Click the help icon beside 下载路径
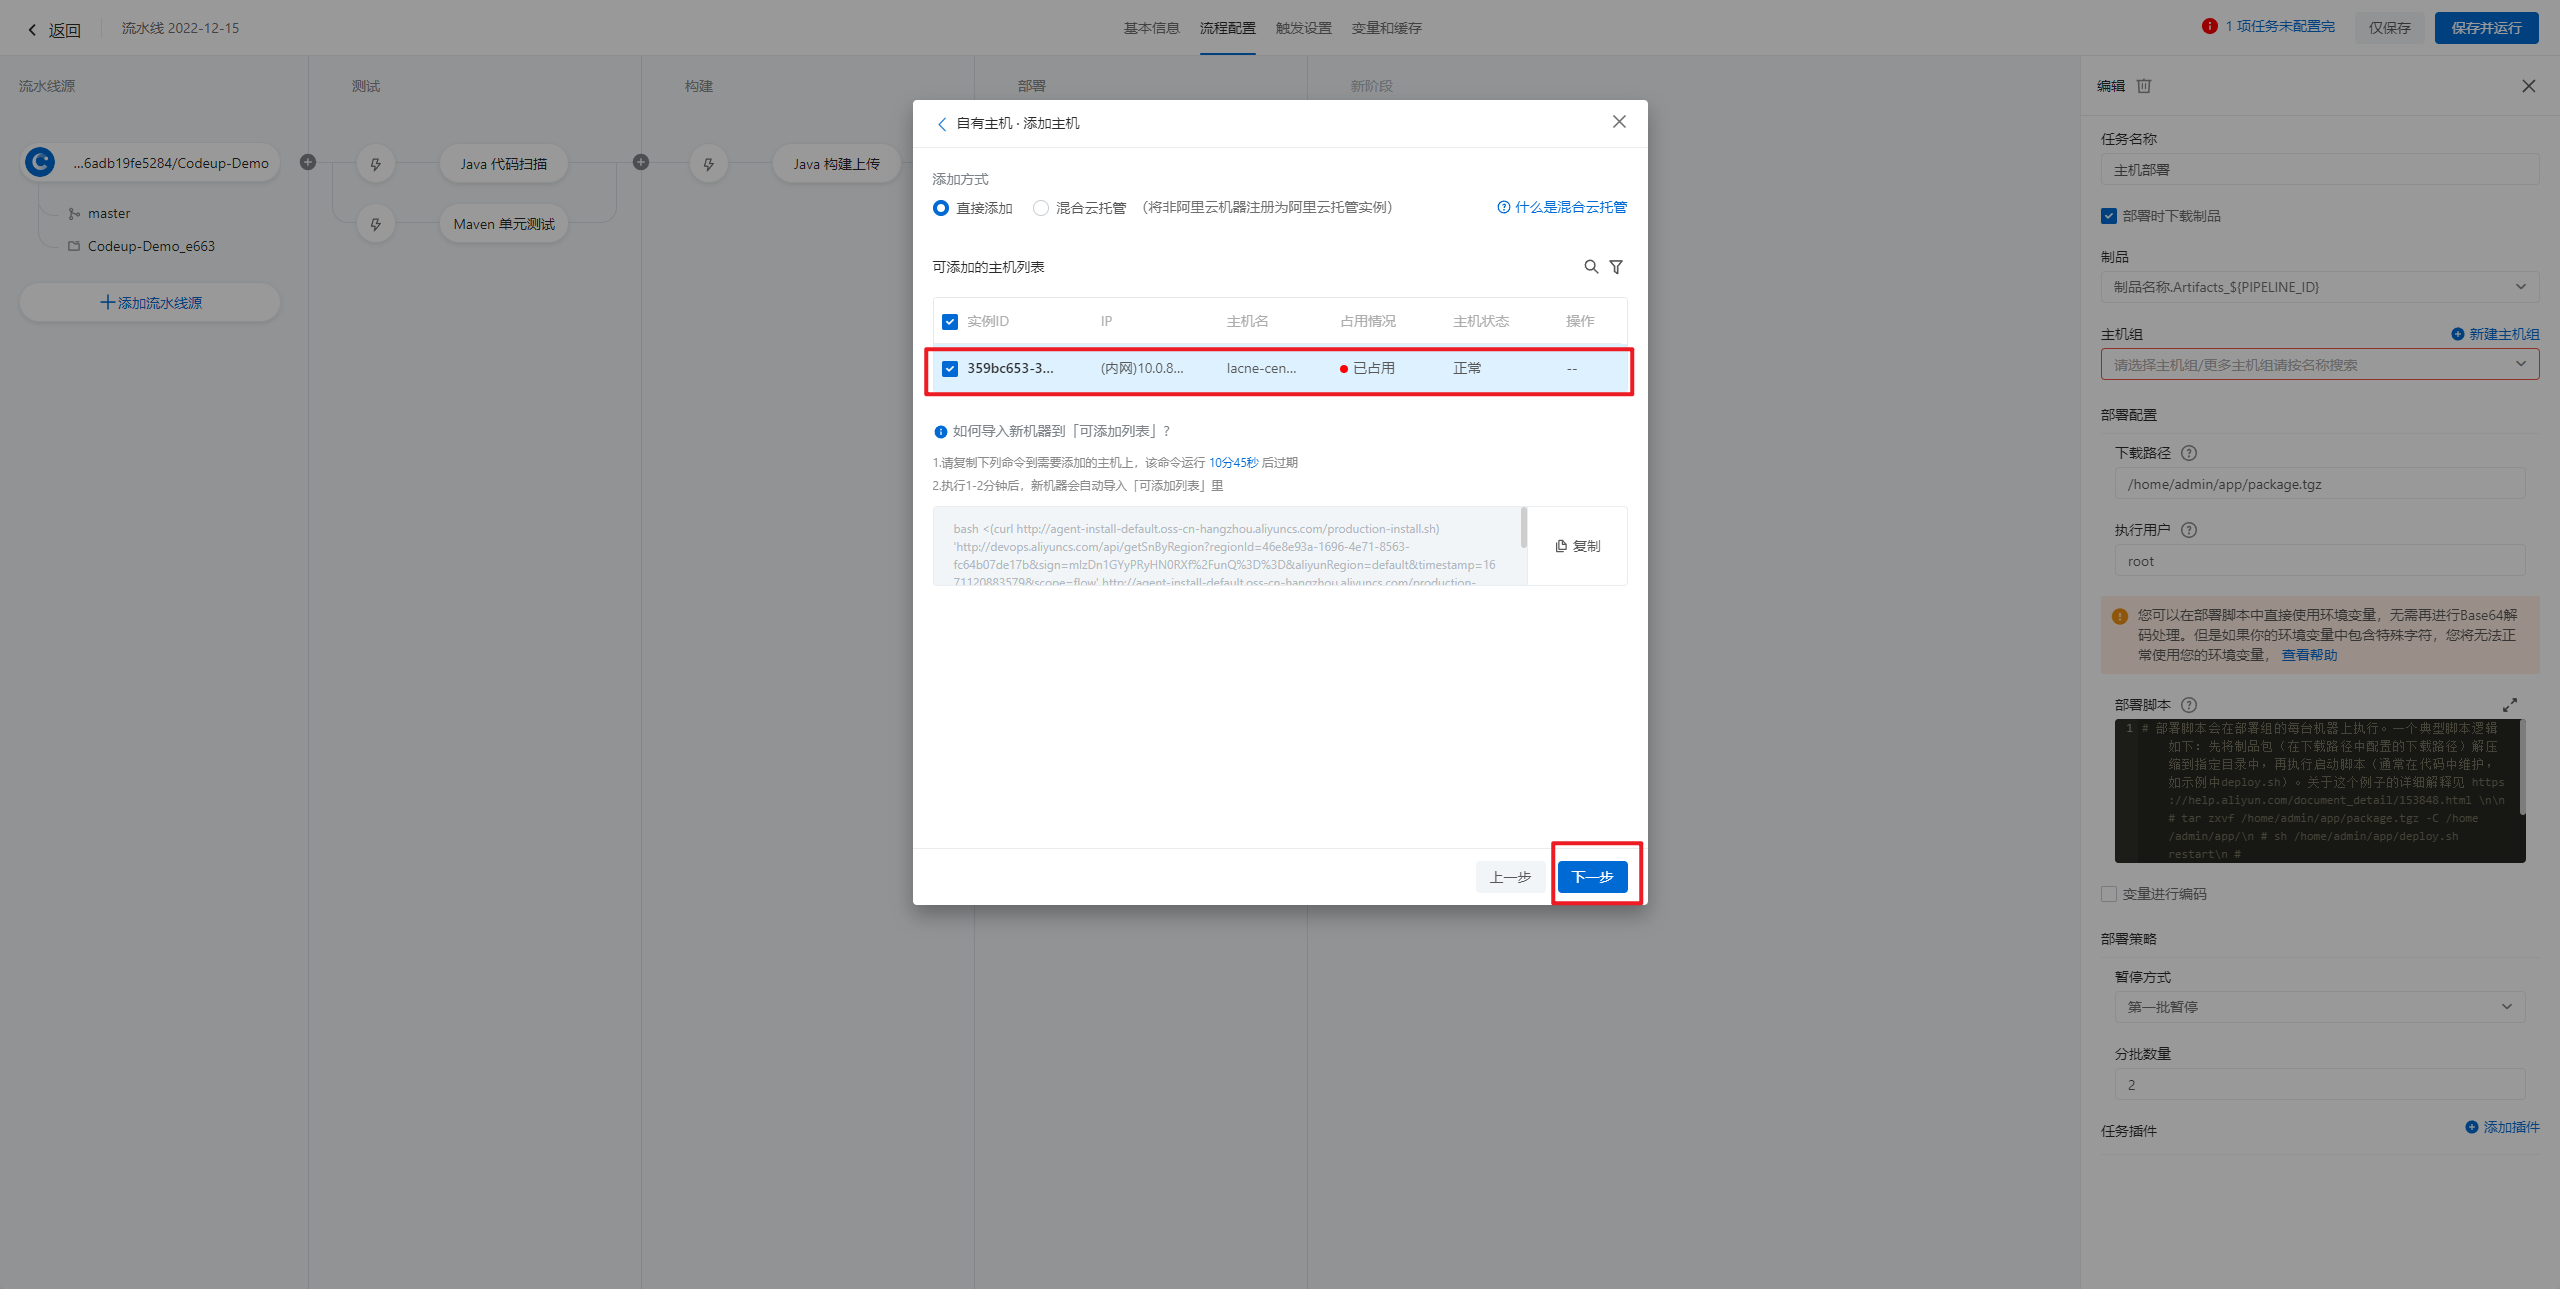 2188,453
